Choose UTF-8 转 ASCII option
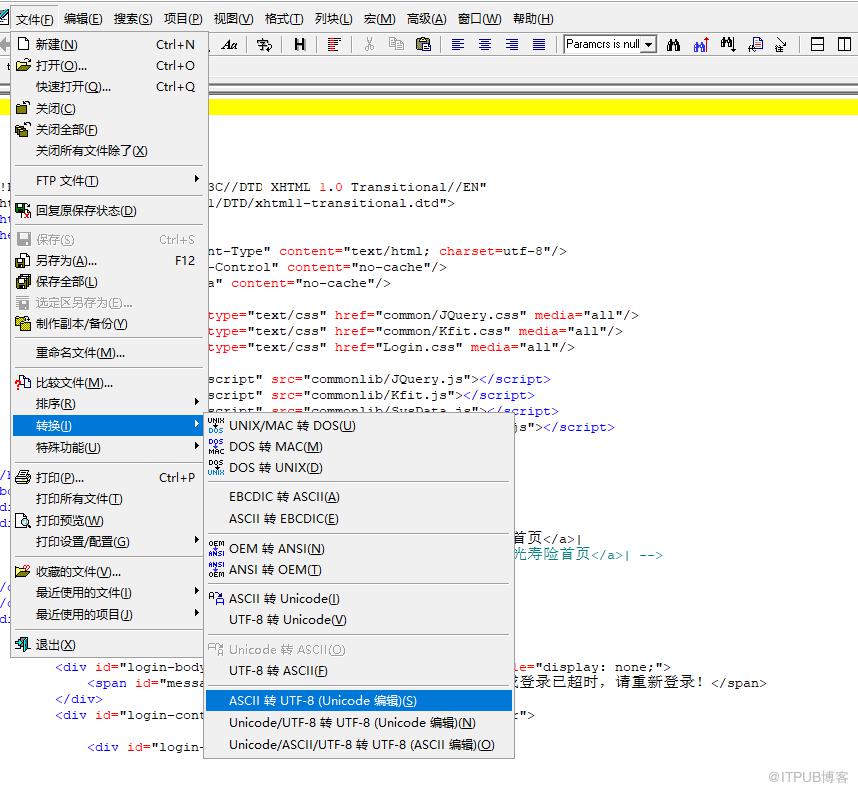This screenshot has height=792, width=858. [359, 670]
